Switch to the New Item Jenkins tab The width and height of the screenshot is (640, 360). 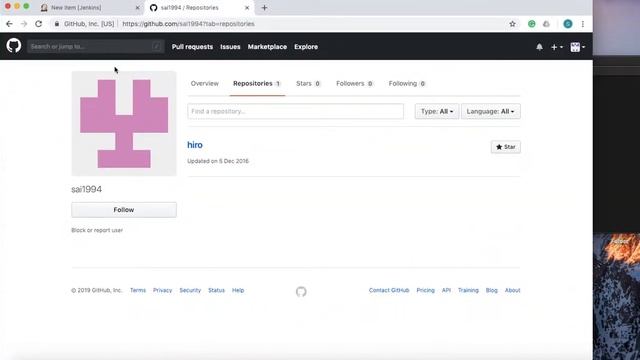click(x=90, y=8)
